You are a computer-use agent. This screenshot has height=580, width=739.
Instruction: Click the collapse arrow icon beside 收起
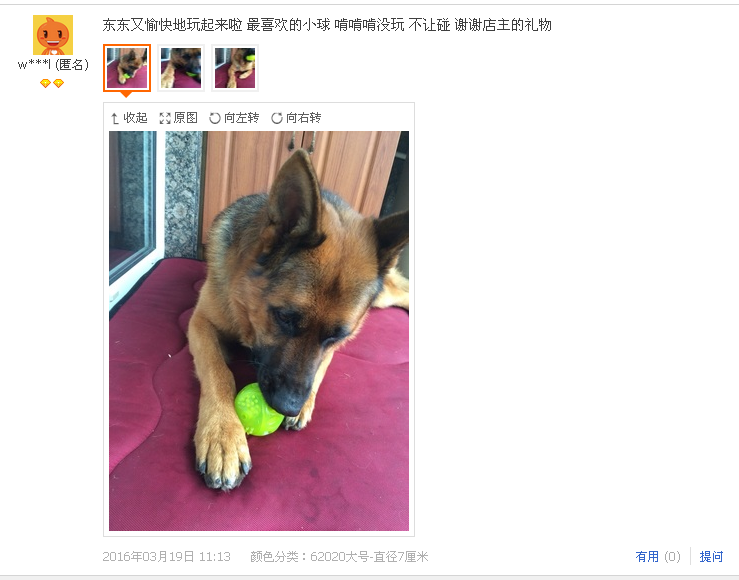pos(115,118)
